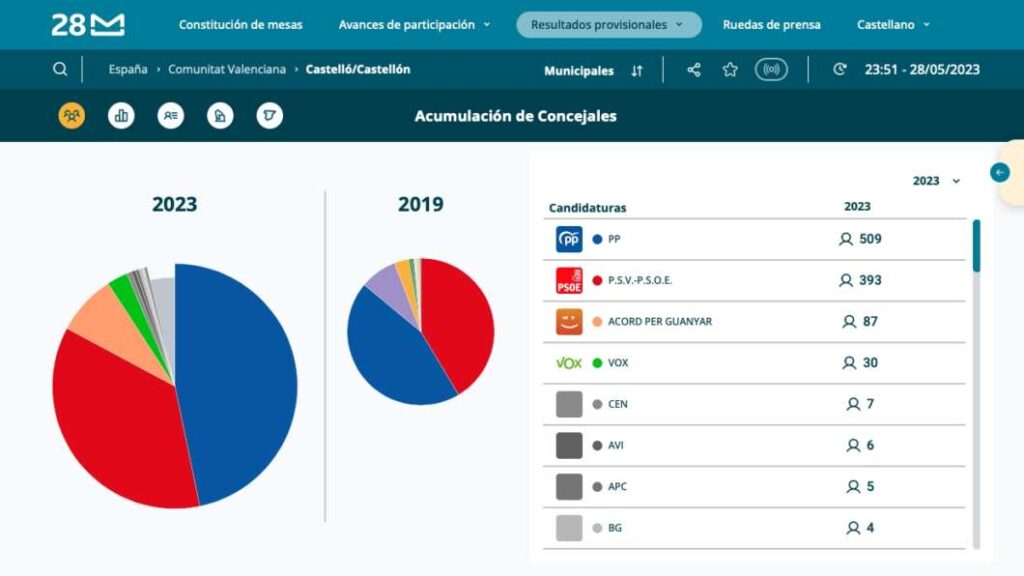Navigate to España breadcrumb

click(x=128, y=69)
